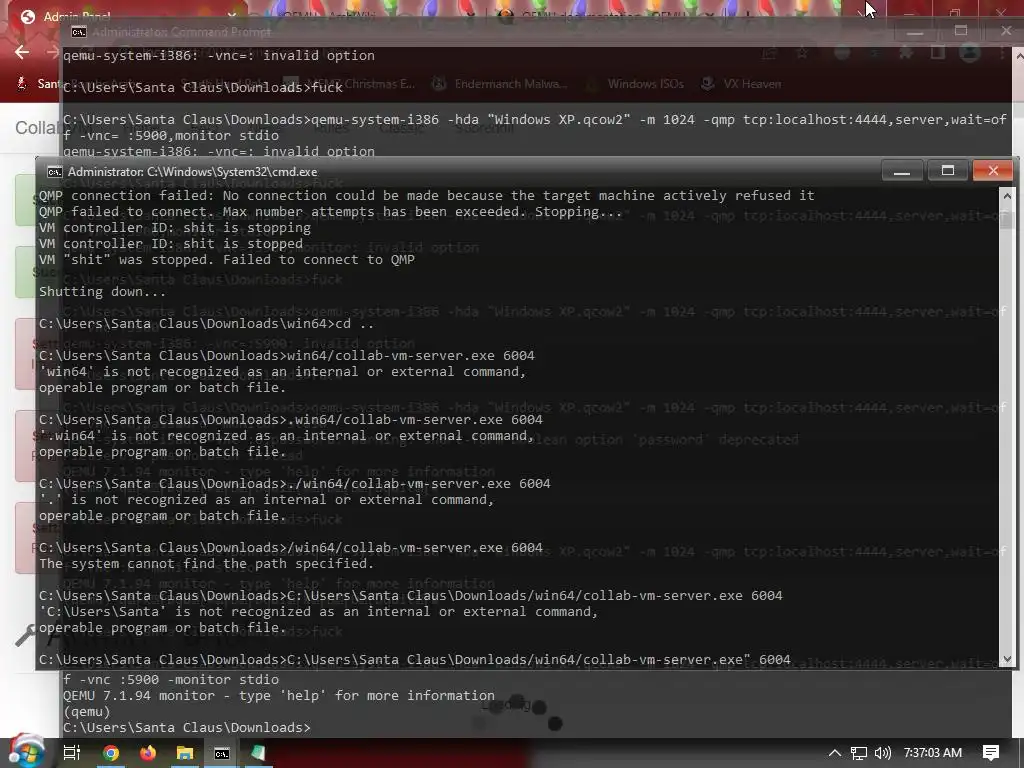
Task: Click the bottom 'C:\Users\Santa Claus\Downloads>' prompt
Action: click(x=187, y=728)
